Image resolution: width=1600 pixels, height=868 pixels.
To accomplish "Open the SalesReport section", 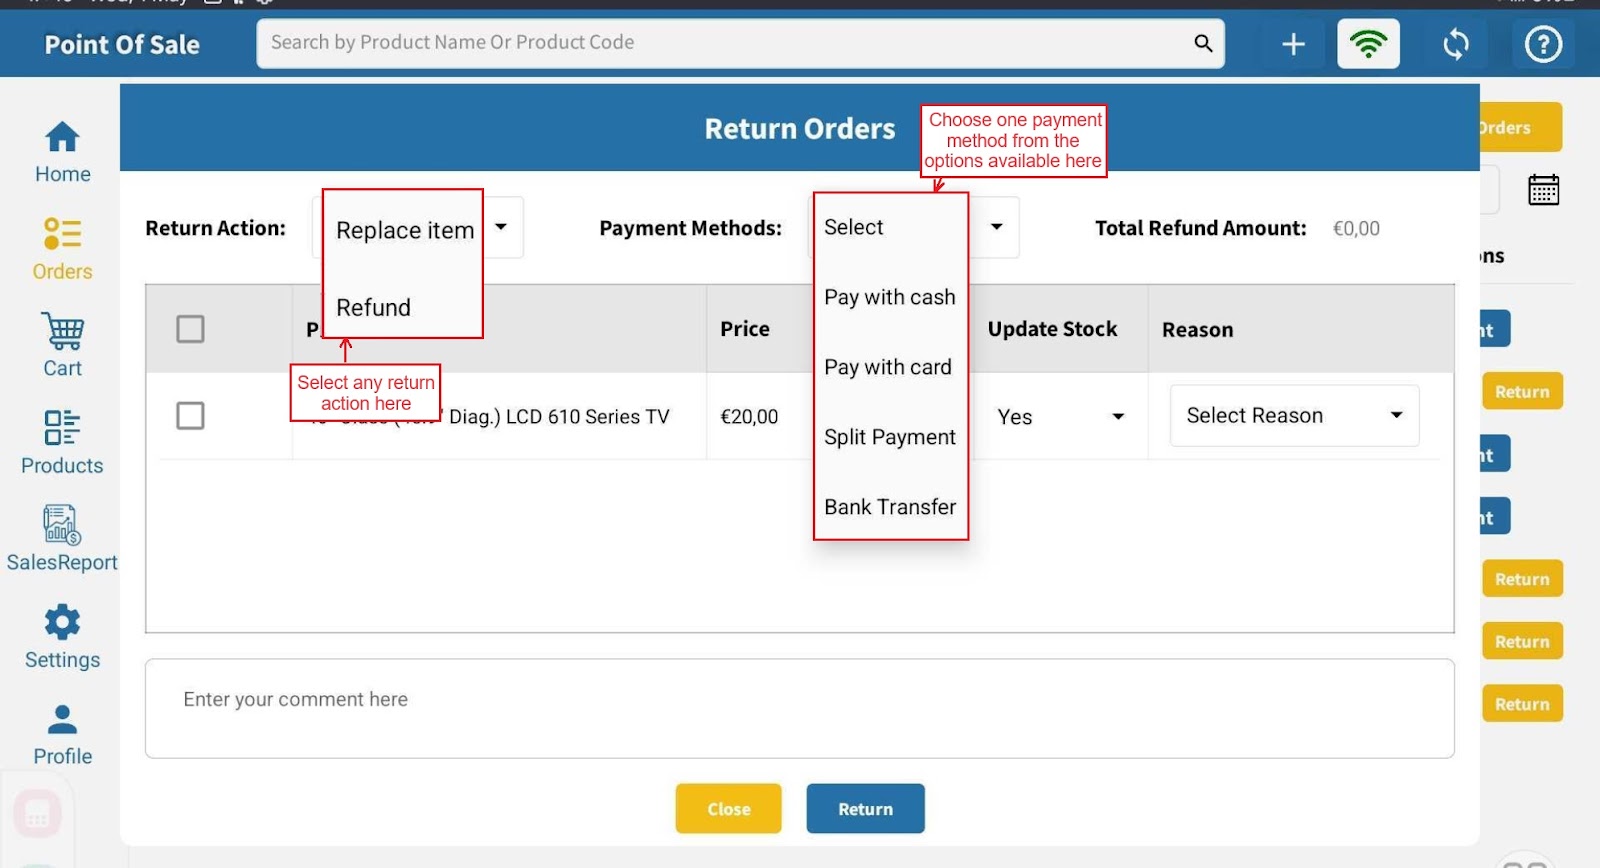I will (62, 539).
